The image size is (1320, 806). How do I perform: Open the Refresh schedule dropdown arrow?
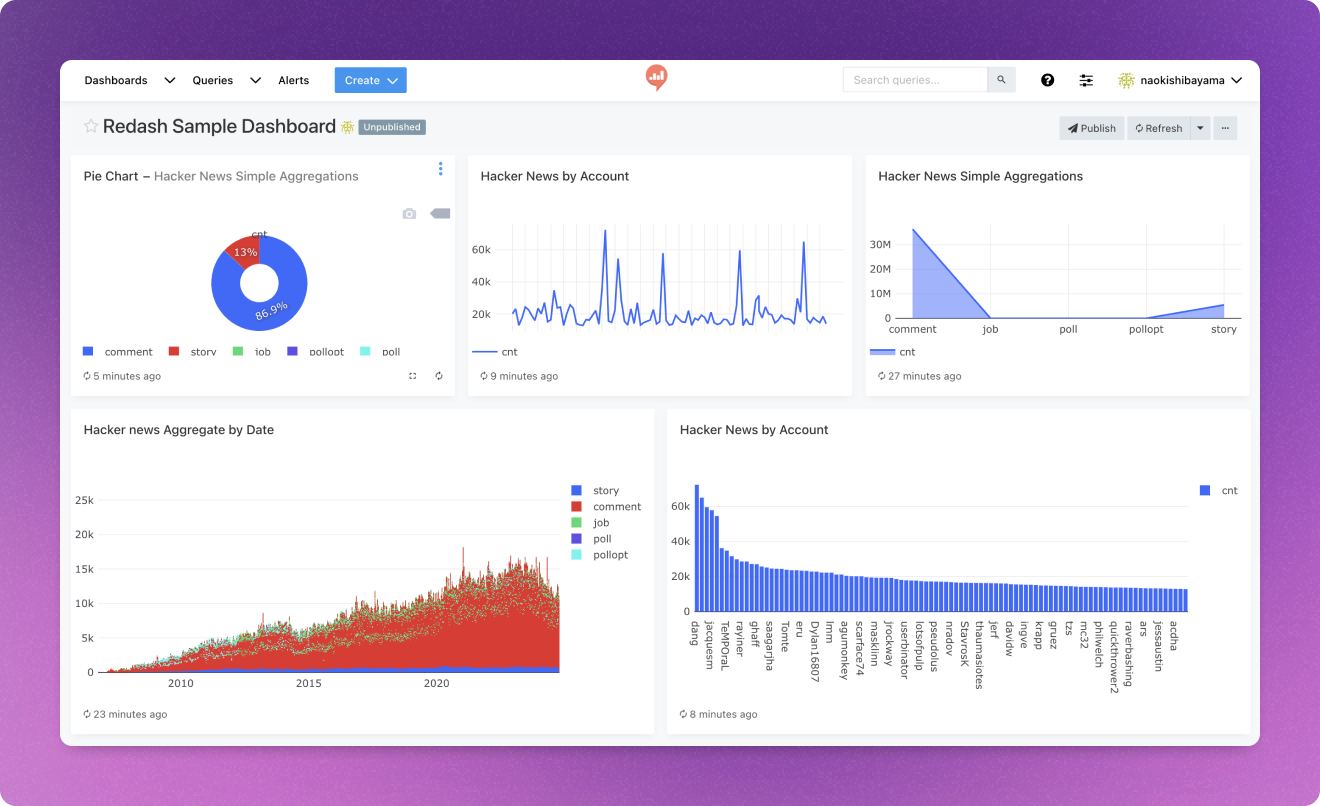point(1200,128)
